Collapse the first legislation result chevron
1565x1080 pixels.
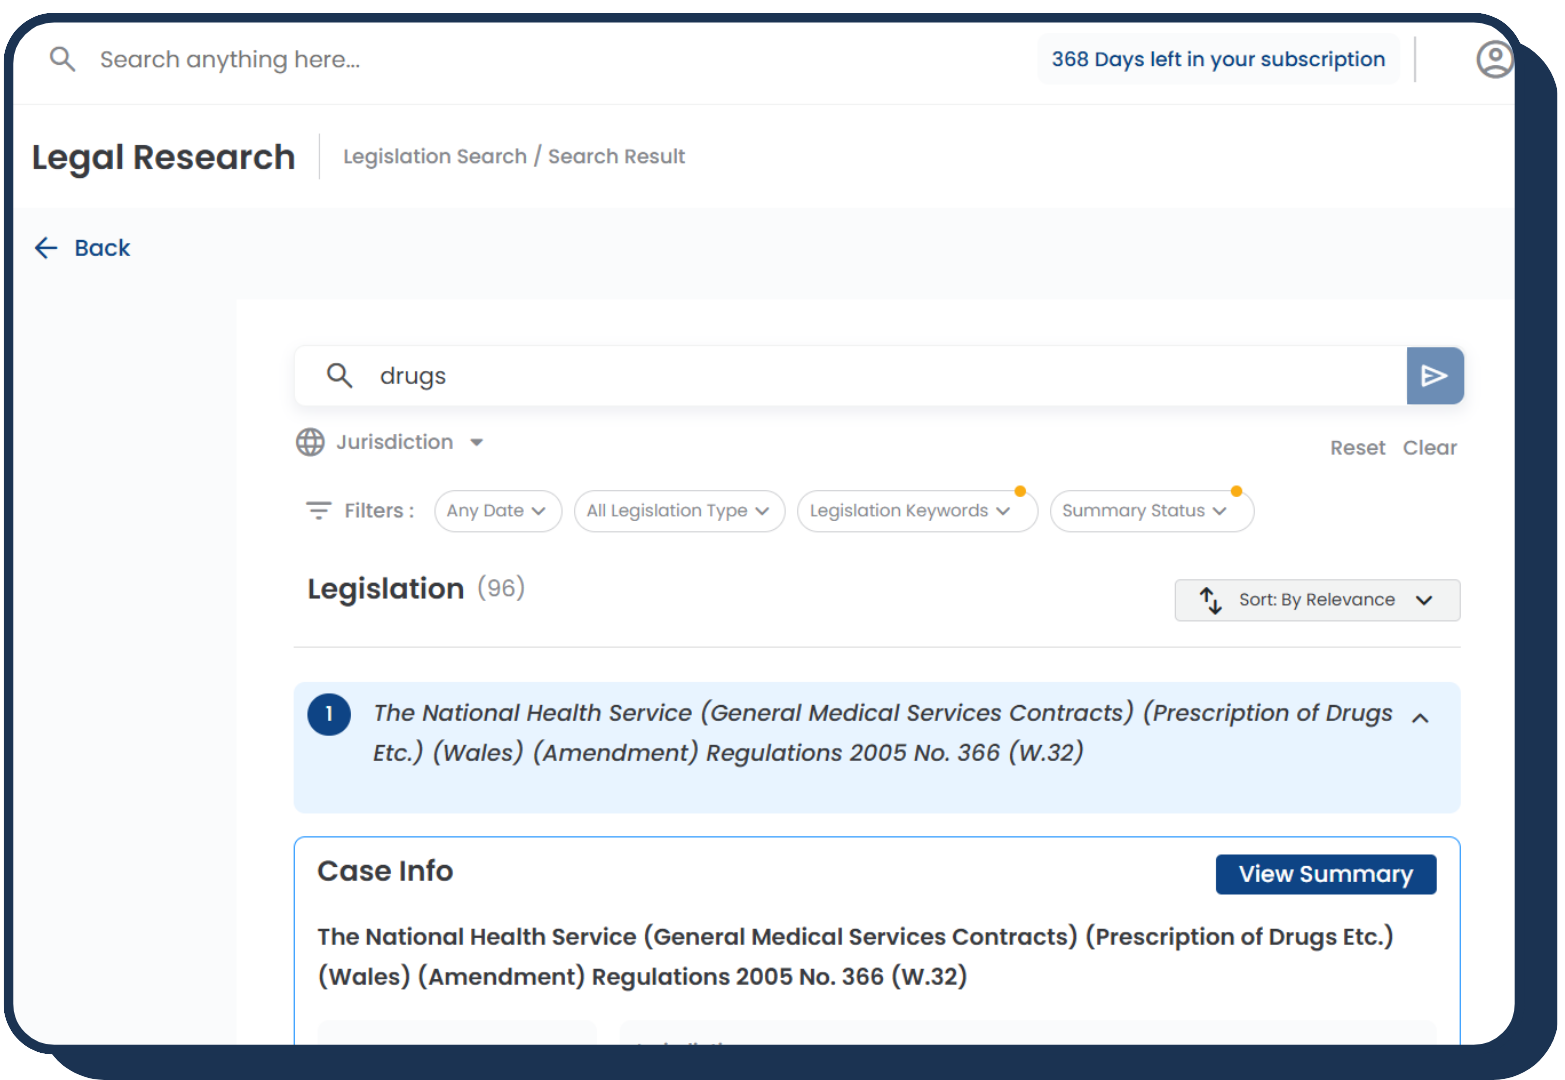click(x=1420, y=718)
